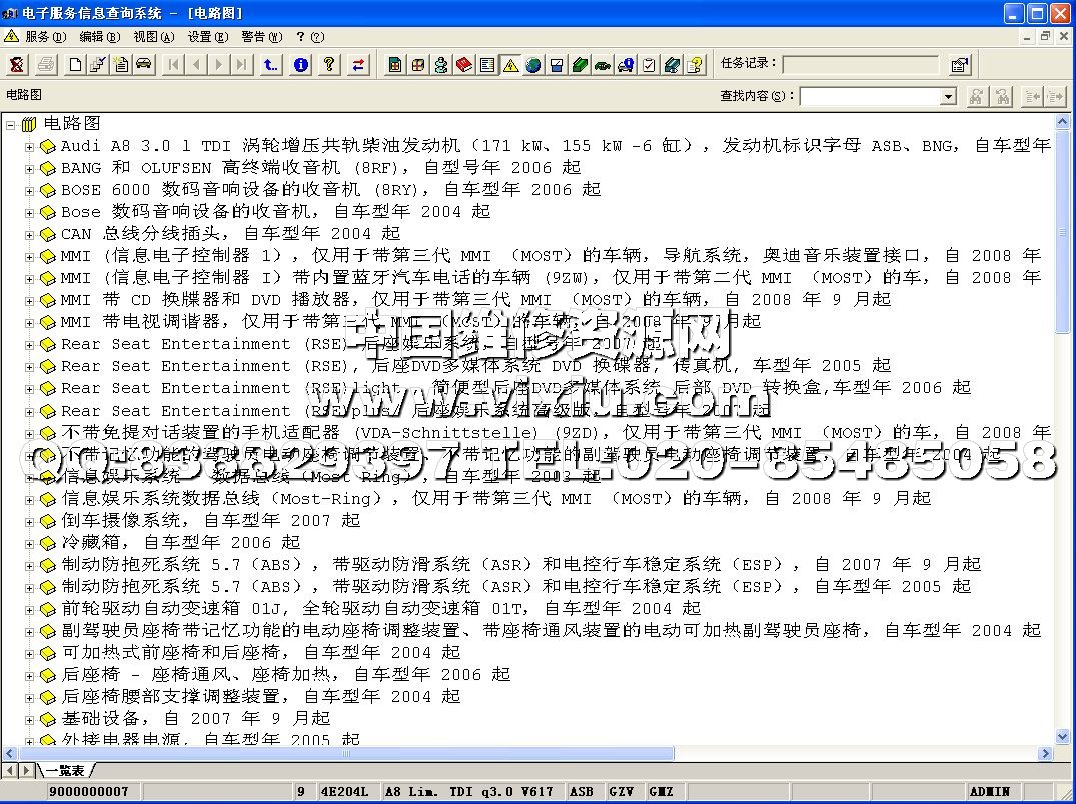Expand the 倒车摄像系统 node

30,521
